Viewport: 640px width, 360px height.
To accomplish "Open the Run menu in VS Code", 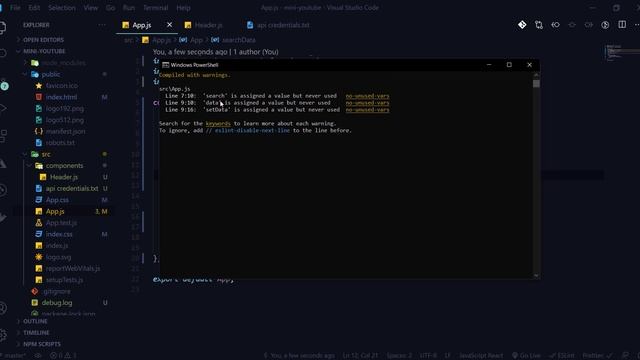I will [x=129, y=8].
